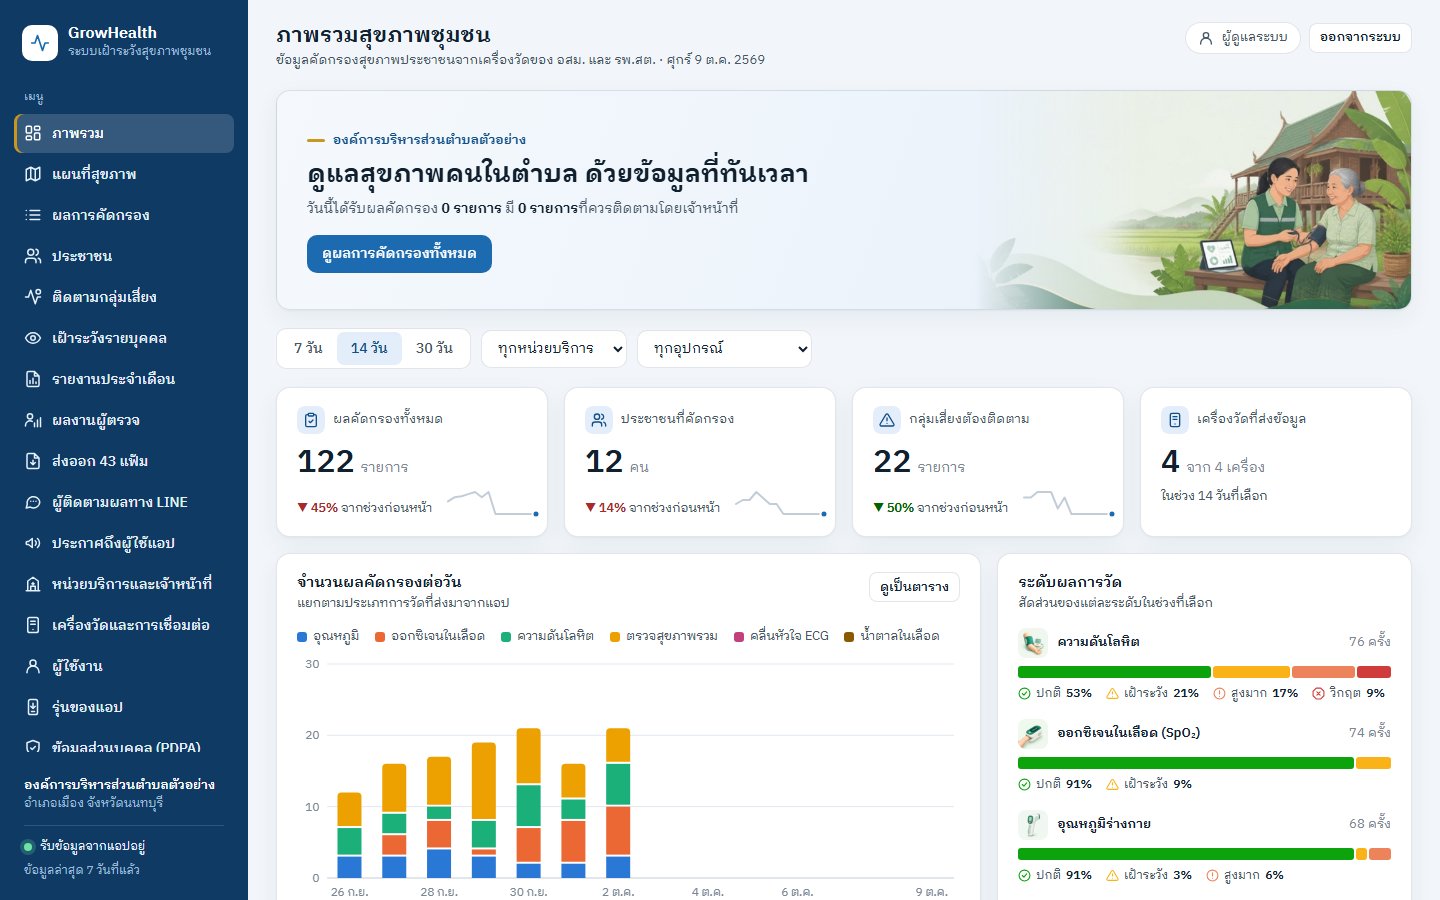This screenshot has width=1440, height=900.
Task: Toggle อุณหภูมิ series in chart legend
Action: (328, 636)
